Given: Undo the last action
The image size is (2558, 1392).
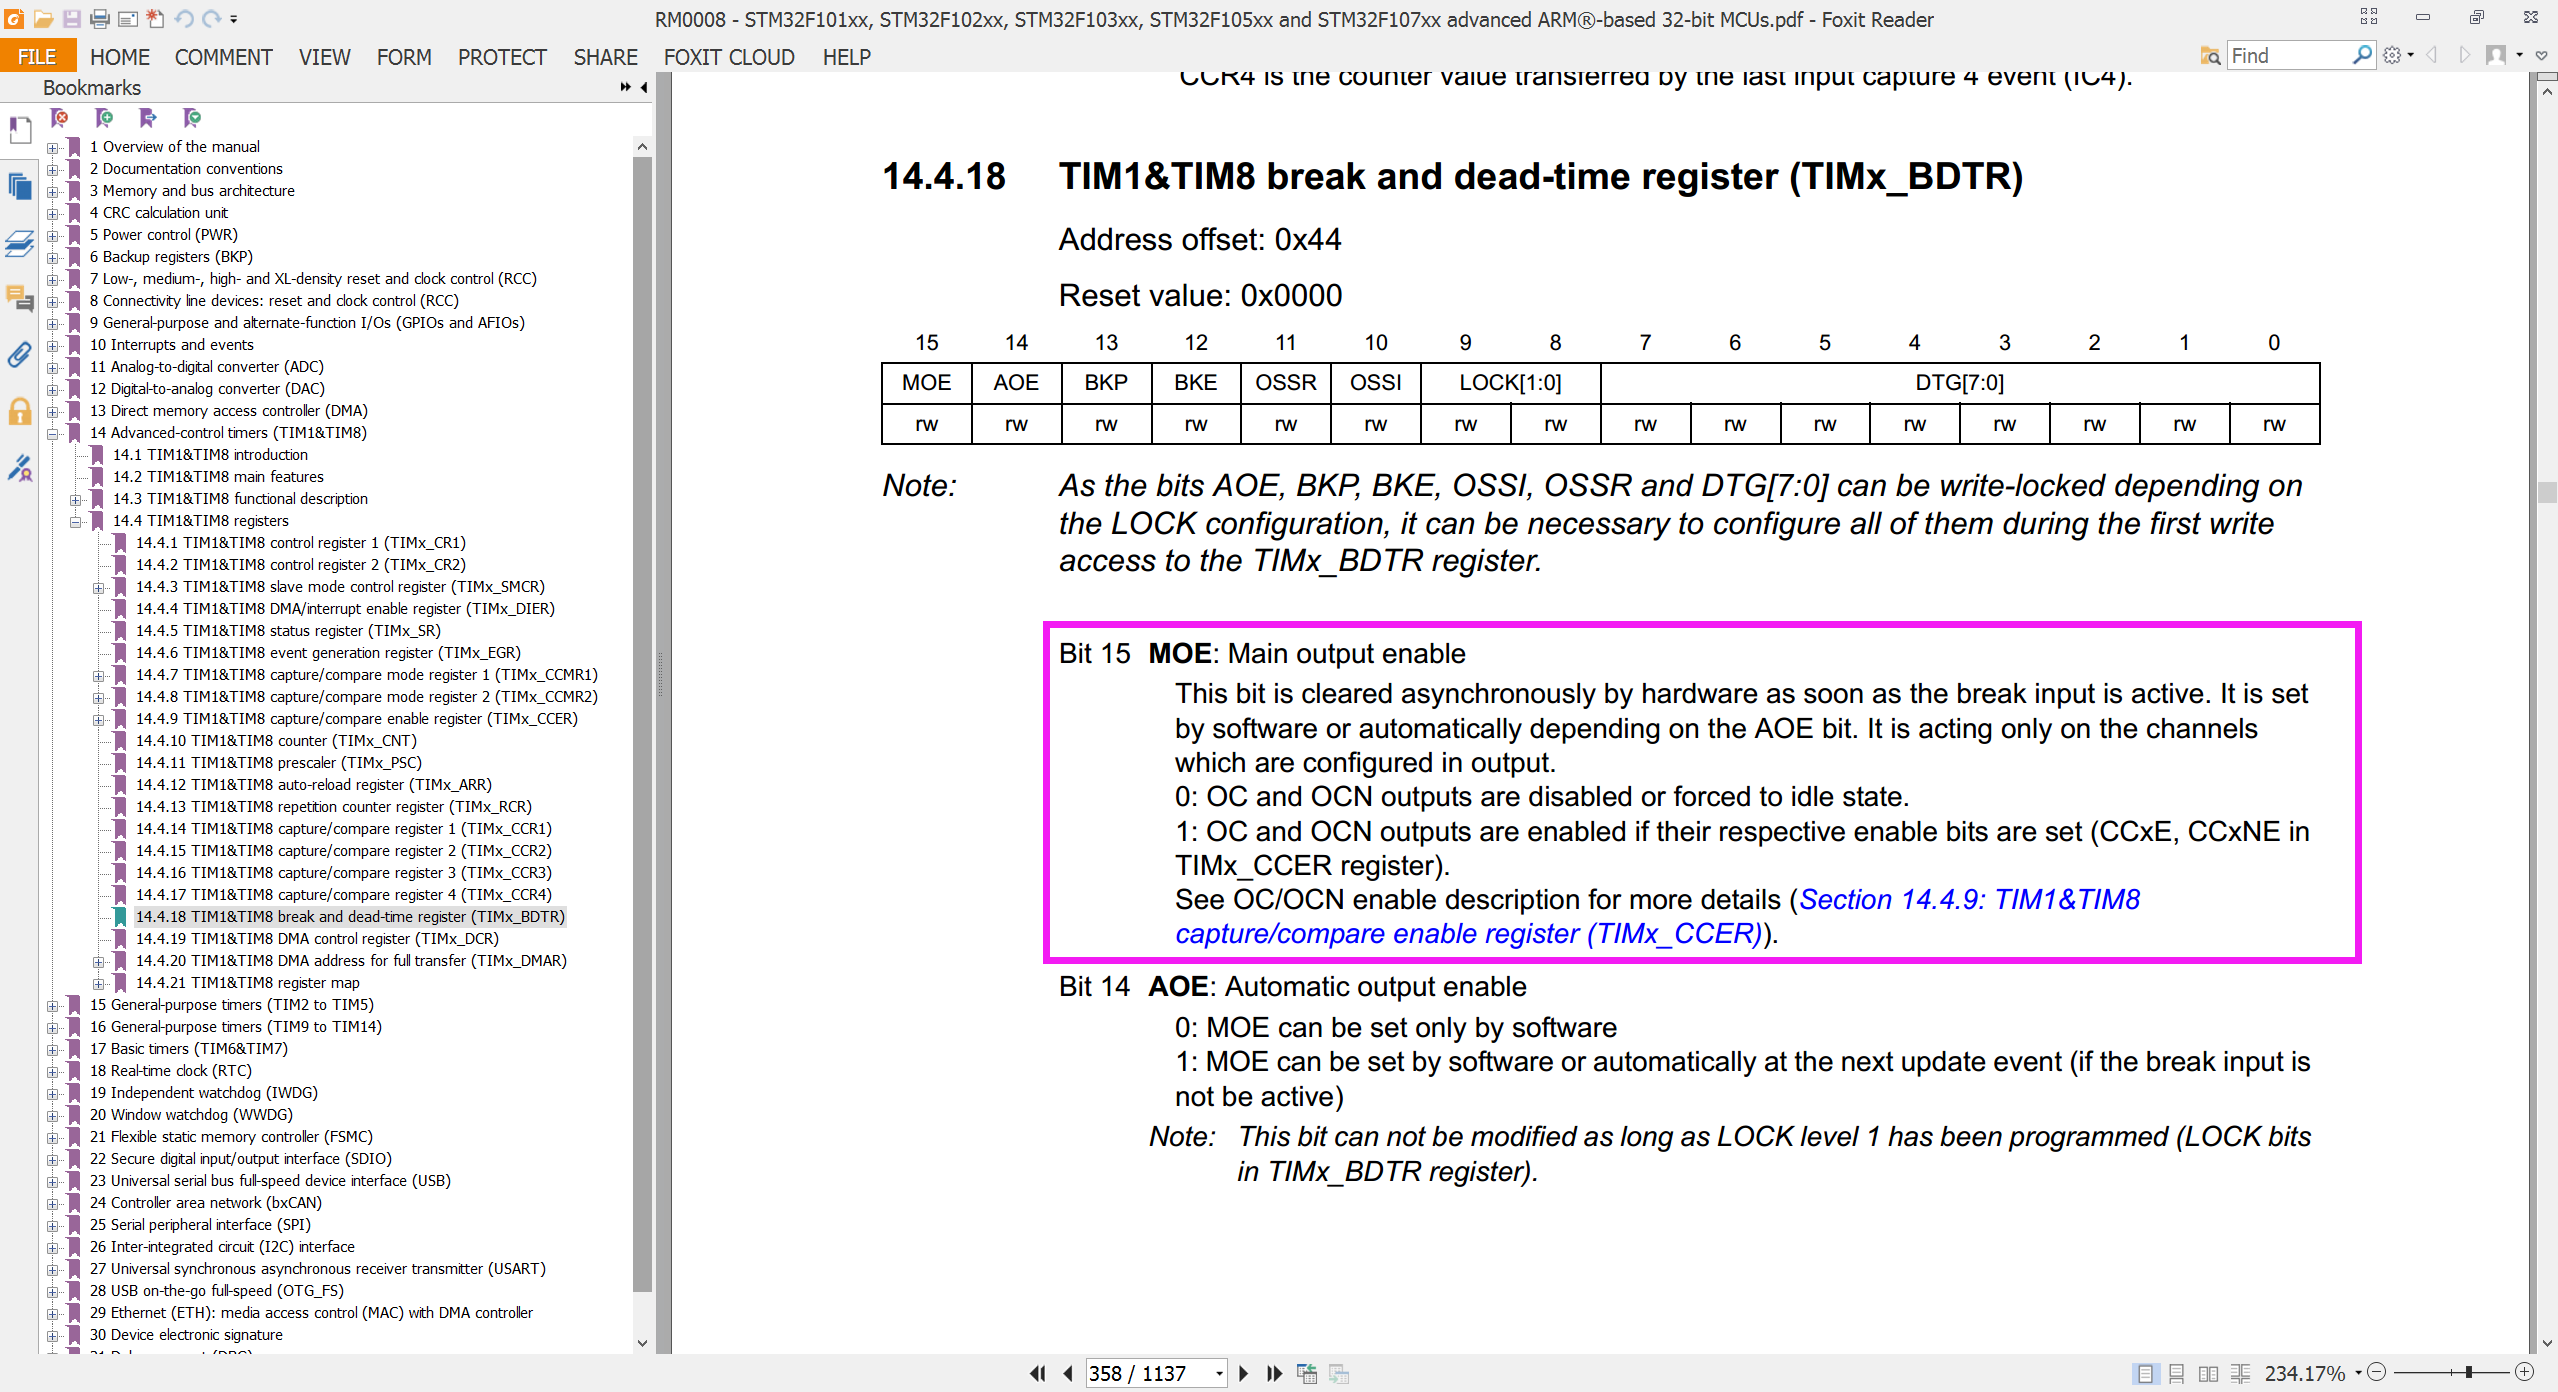Looking at the screenshot, I should [x=183, y=19].
